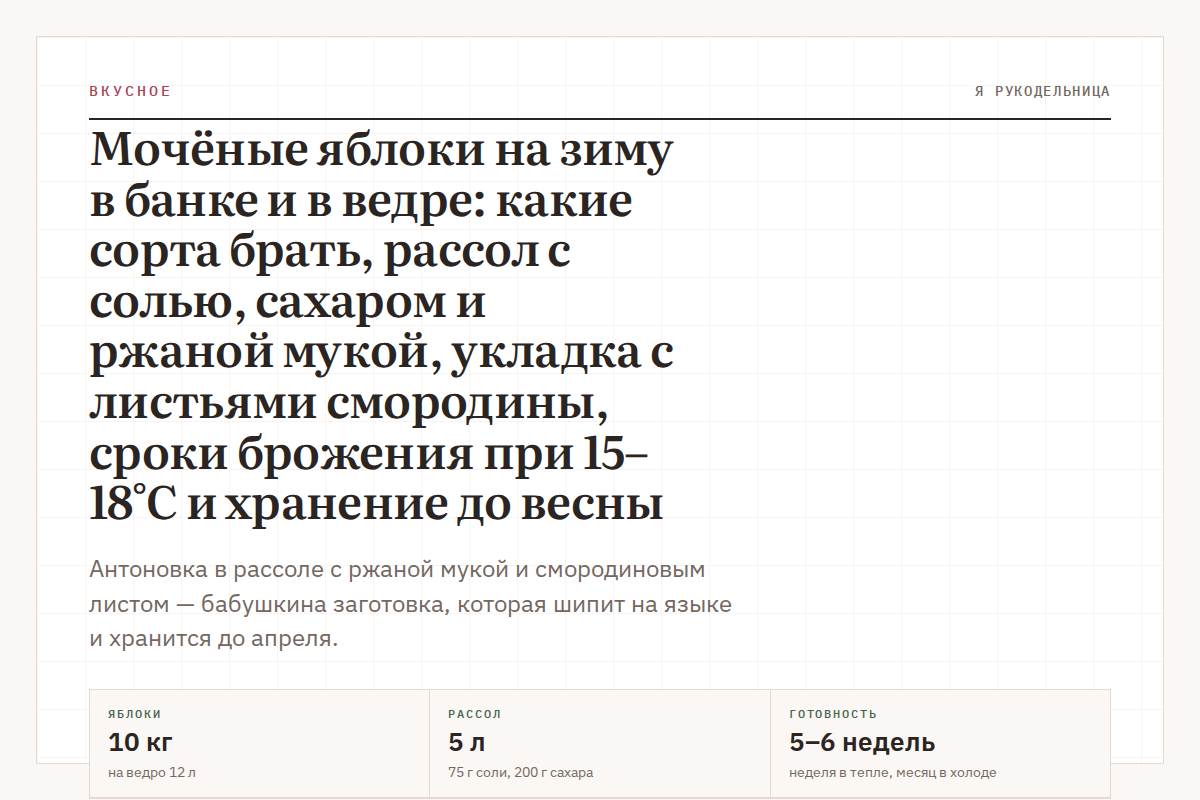Click the ЯБЛОКИ label
1200x800 pixels.
click(x=135, y=714)
